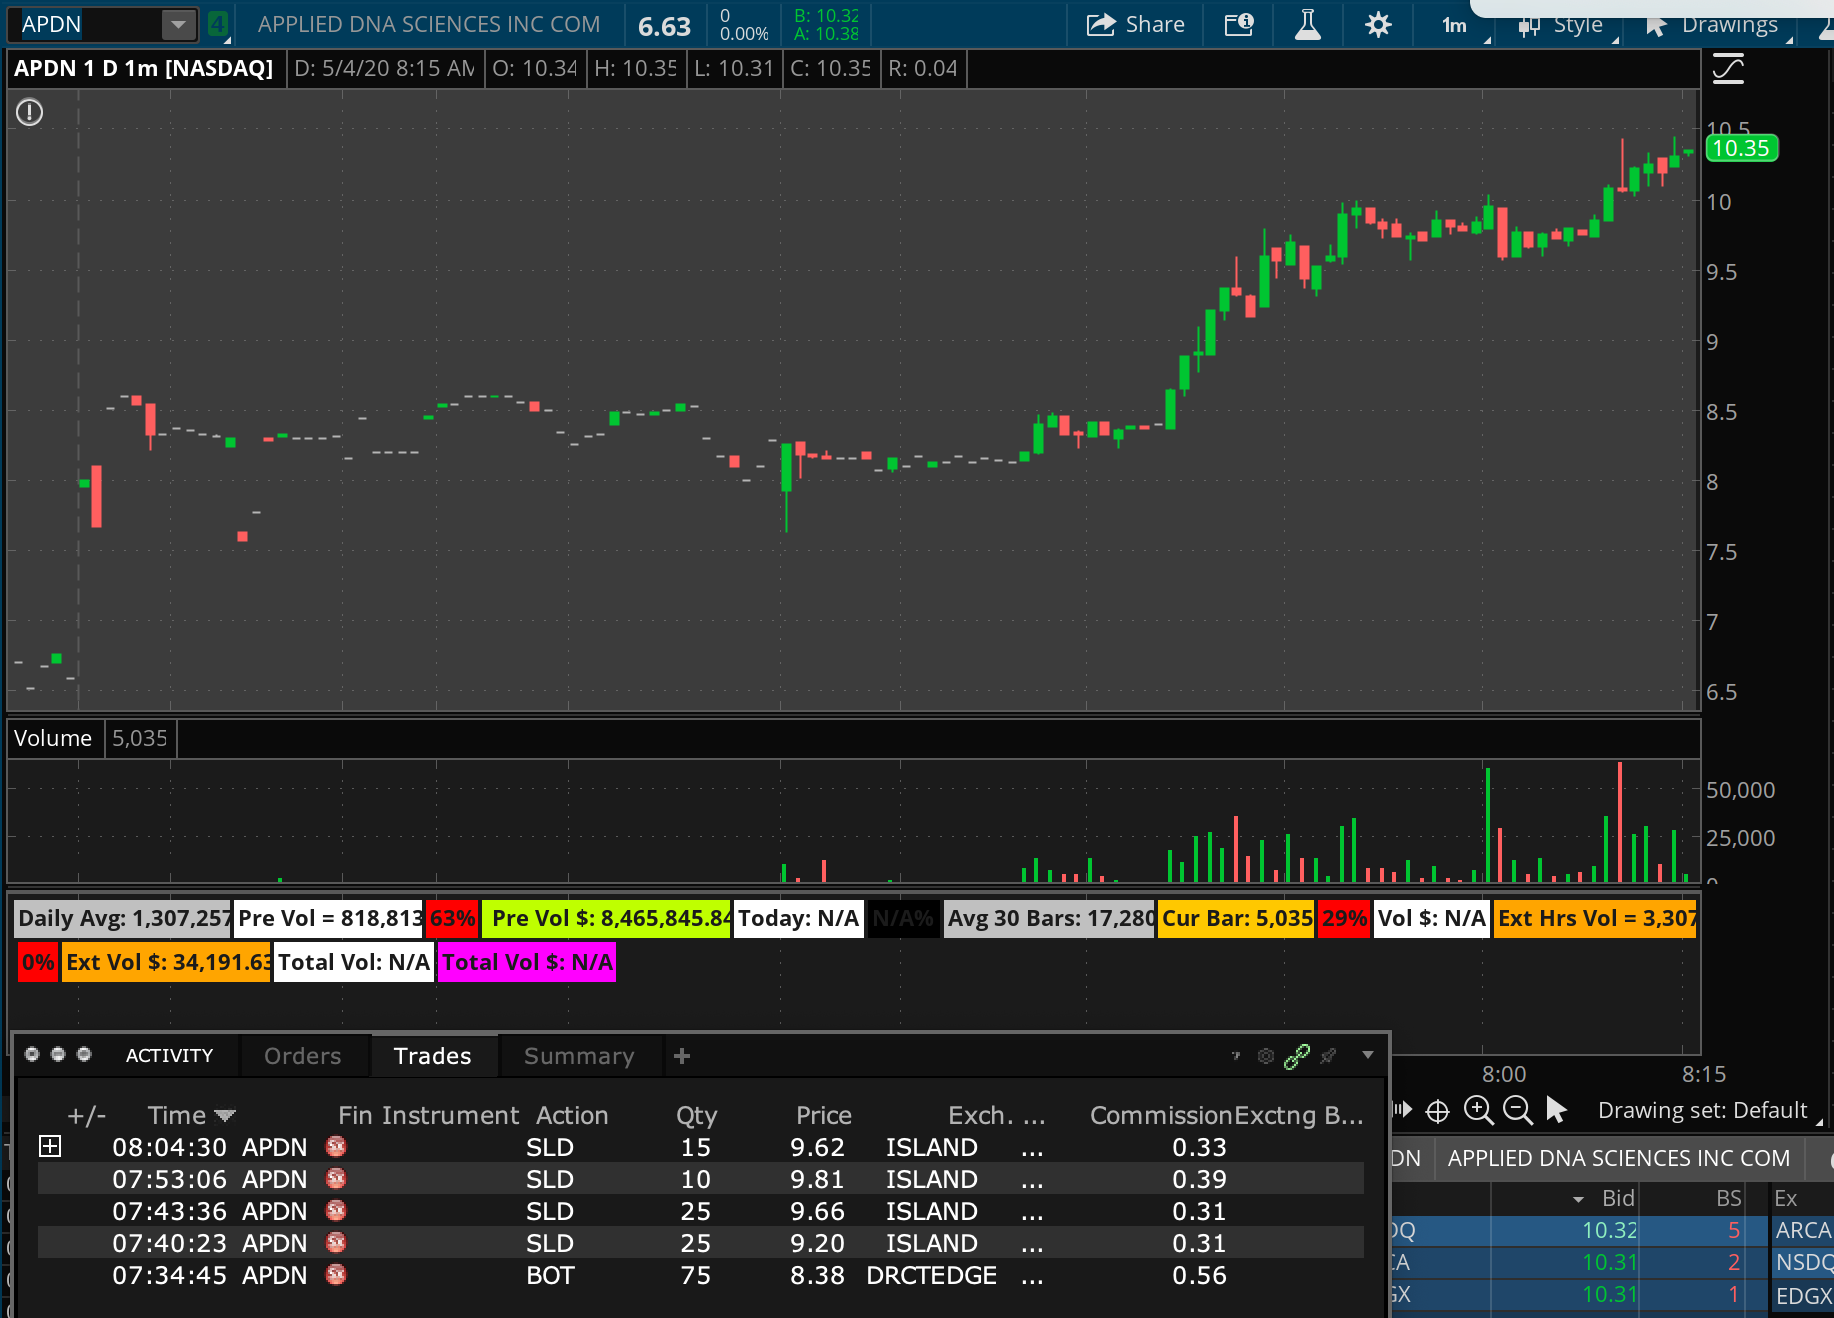Click the chart alert exclamation icon

[x=30, y=112]
